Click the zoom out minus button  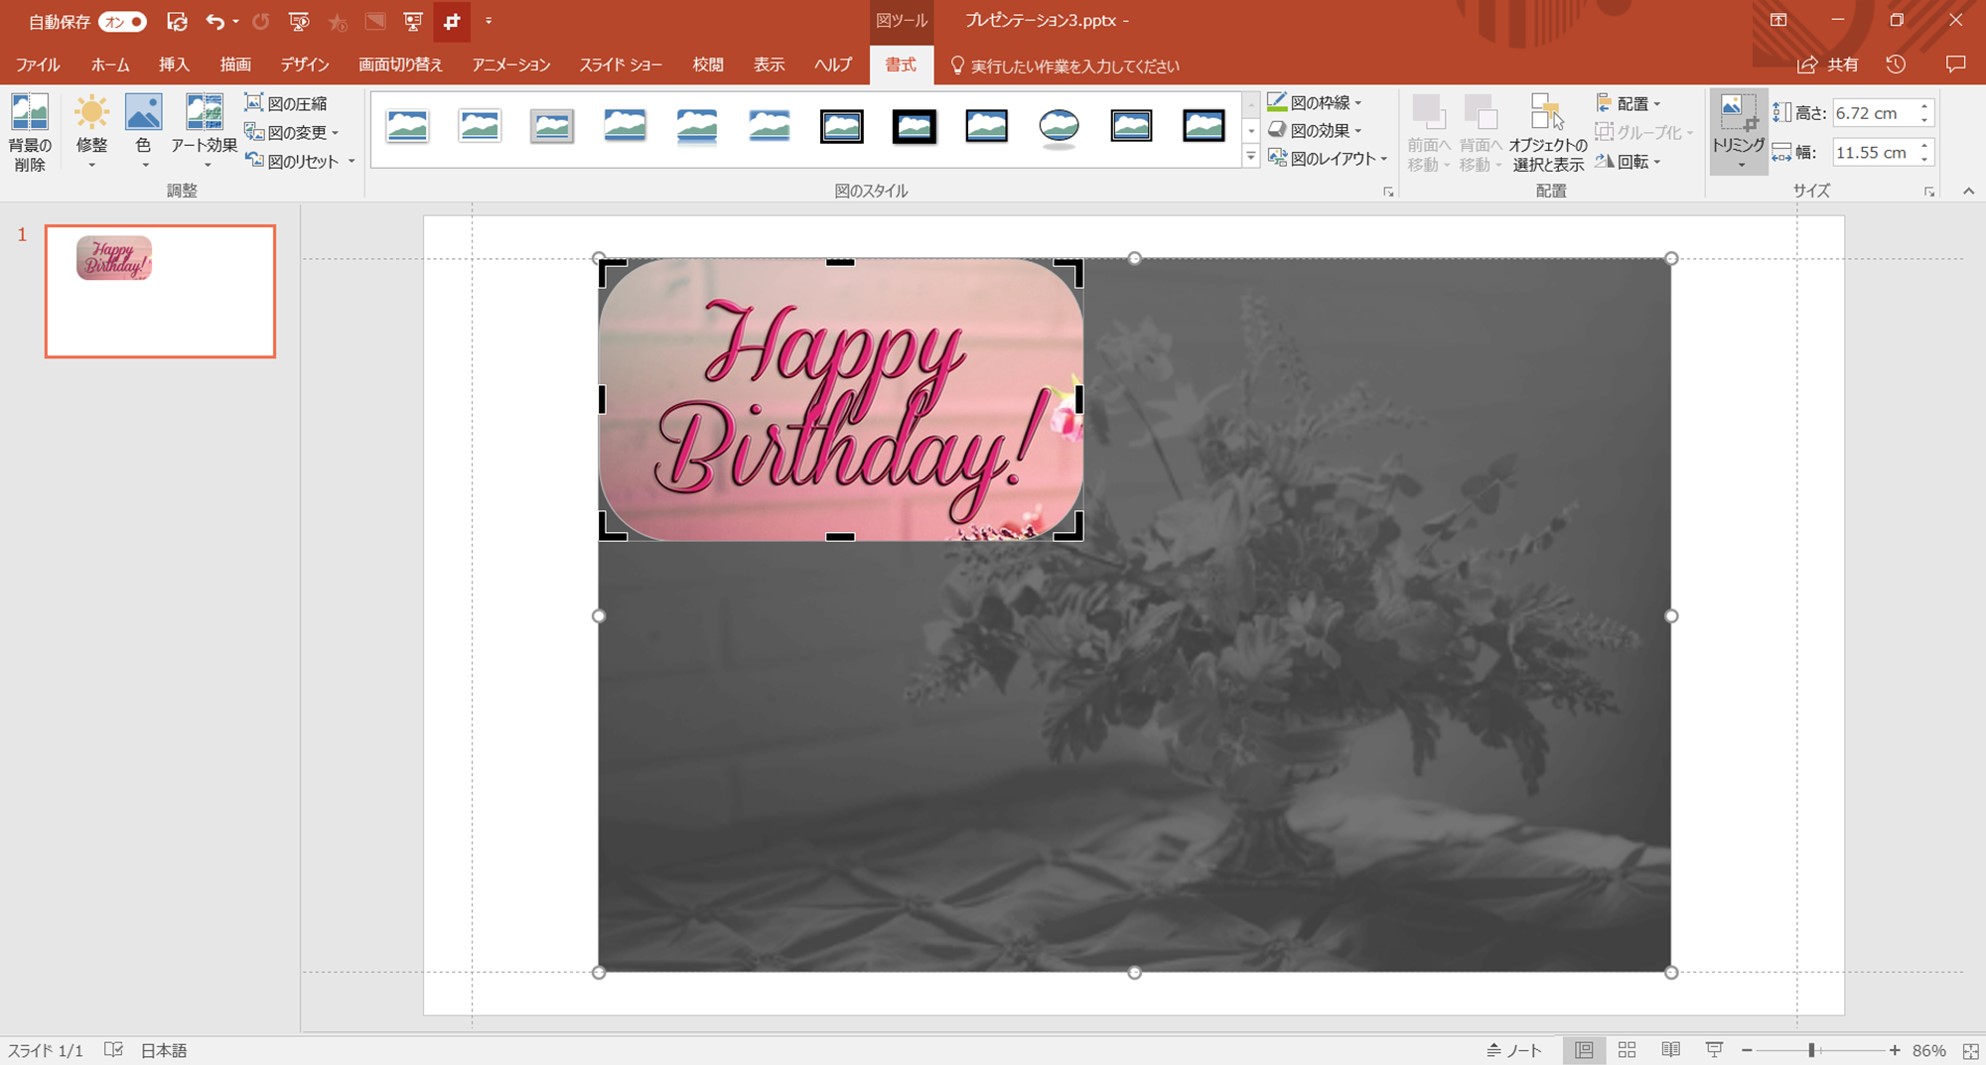(1747, 1050)
